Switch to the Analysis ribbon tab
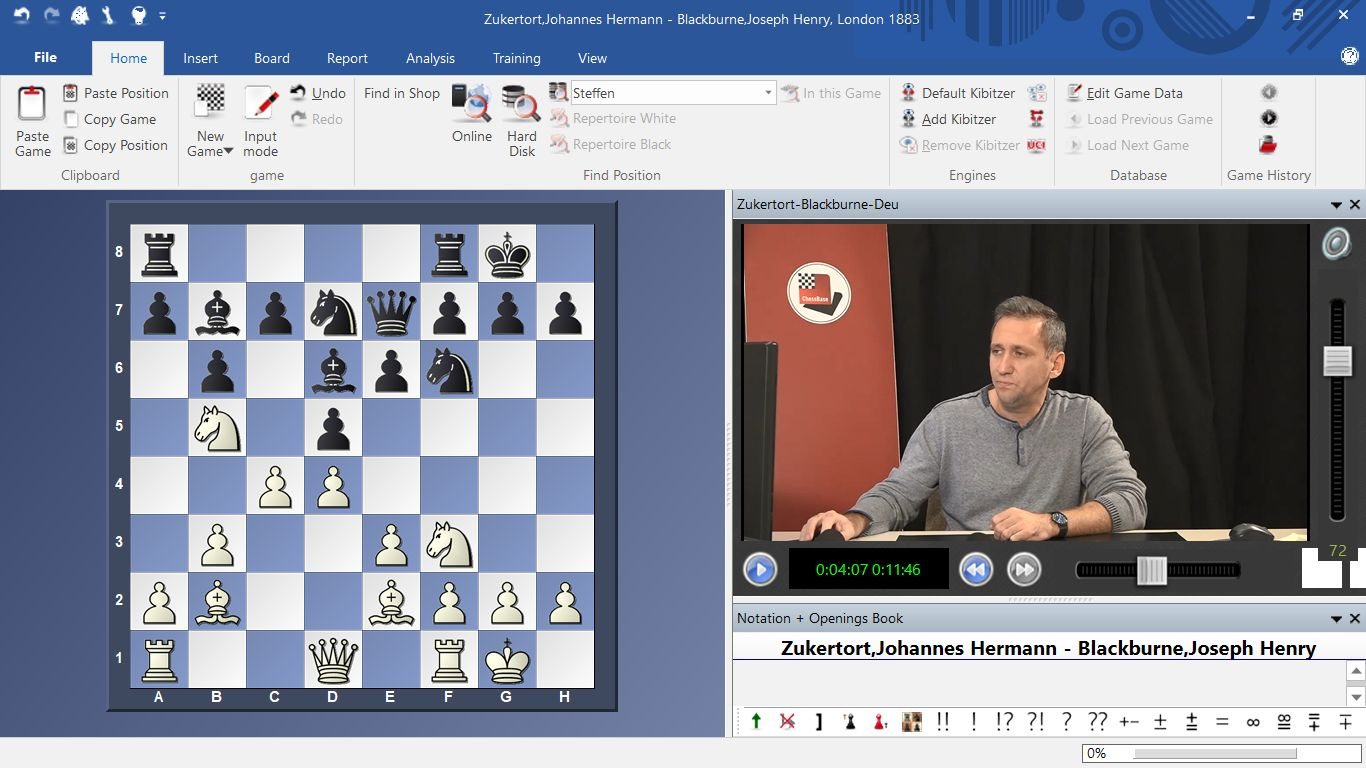Viewport: 1366px width, 768px height. (430, 58)
